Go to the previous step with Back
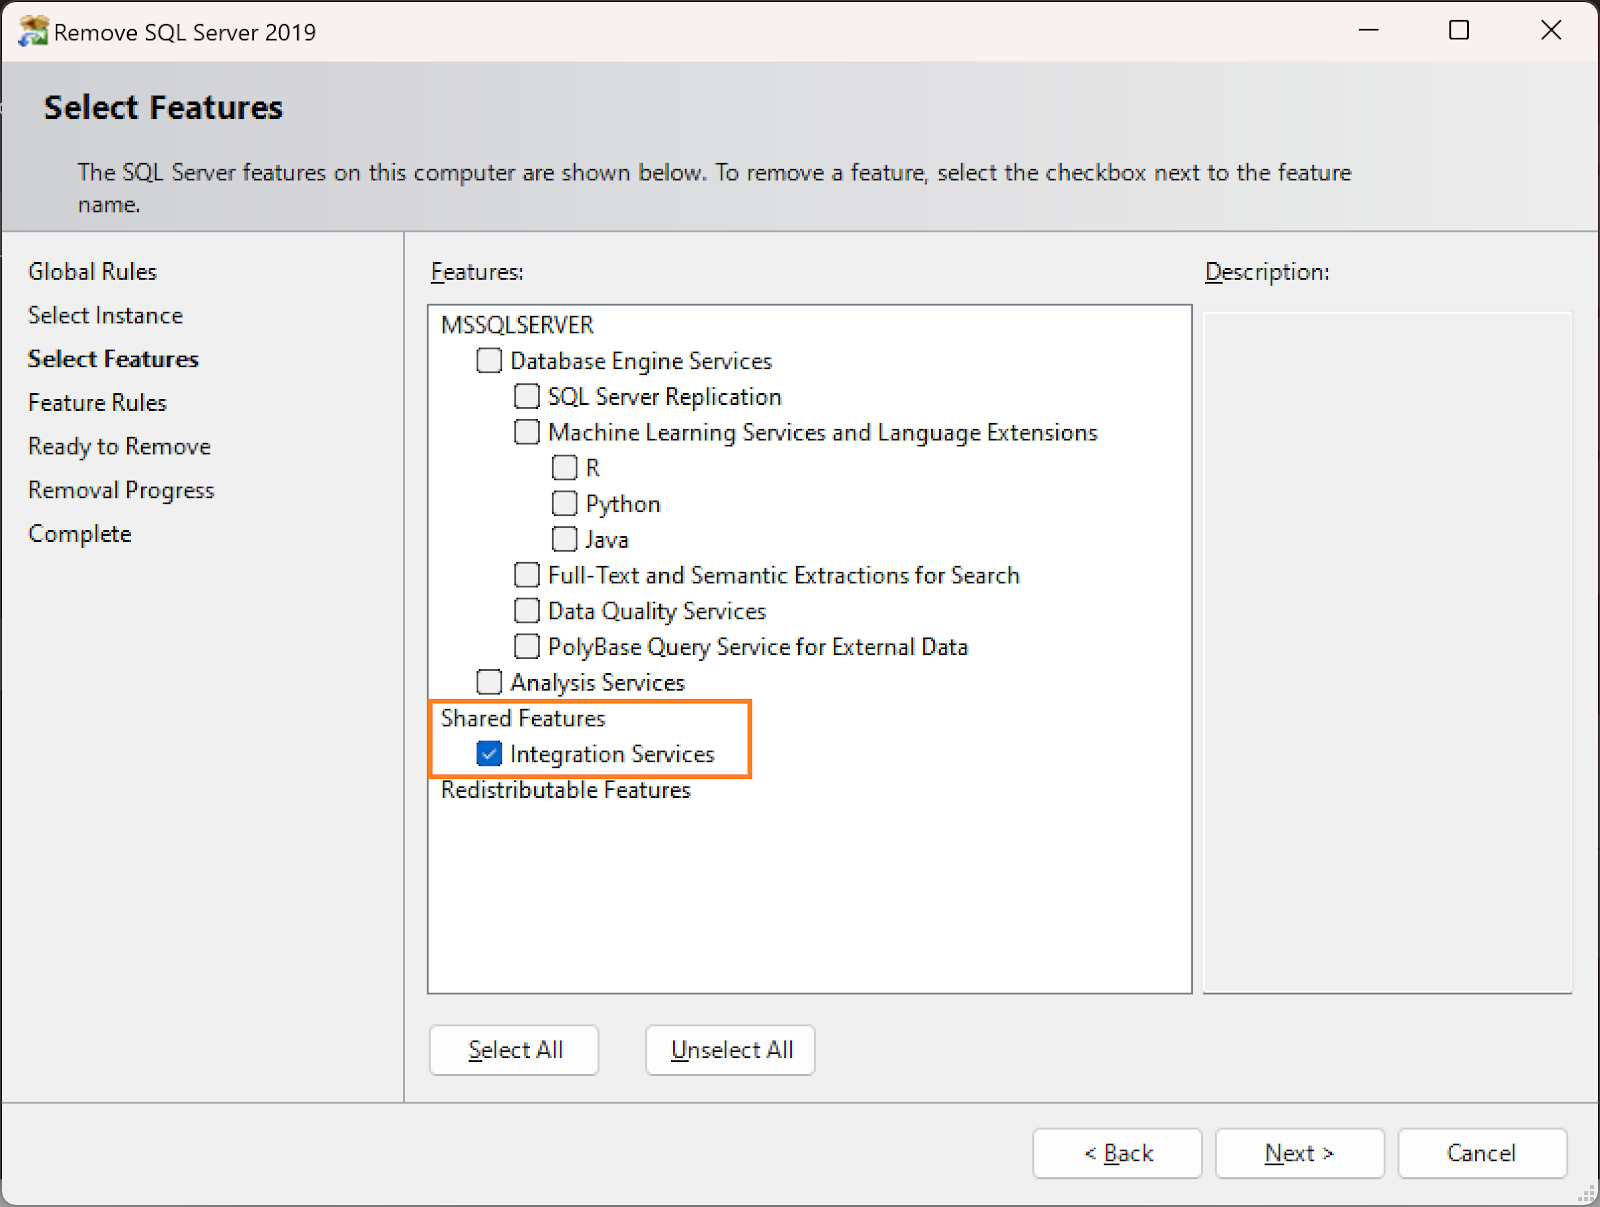Image resolution: width=1600 pixels, height=1207 pixels. pyautogui.click(x=1117, y=1153)
